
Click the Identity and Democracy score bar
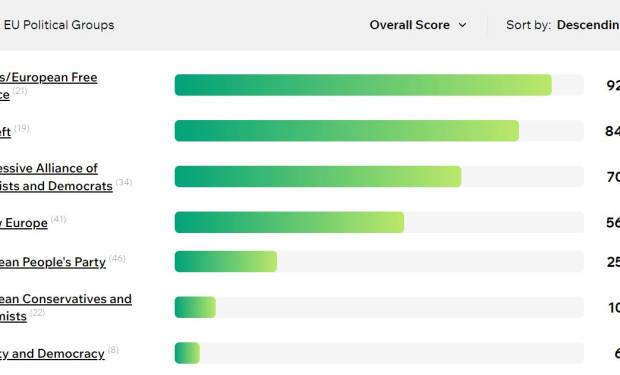coord(379,353)
